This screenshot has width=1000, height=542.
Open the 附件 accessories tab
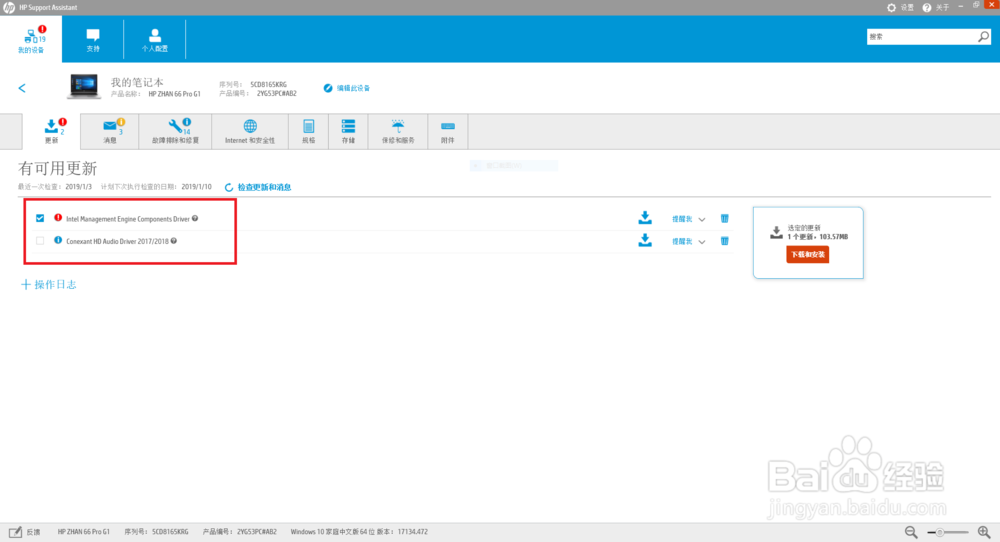(448, 131)
